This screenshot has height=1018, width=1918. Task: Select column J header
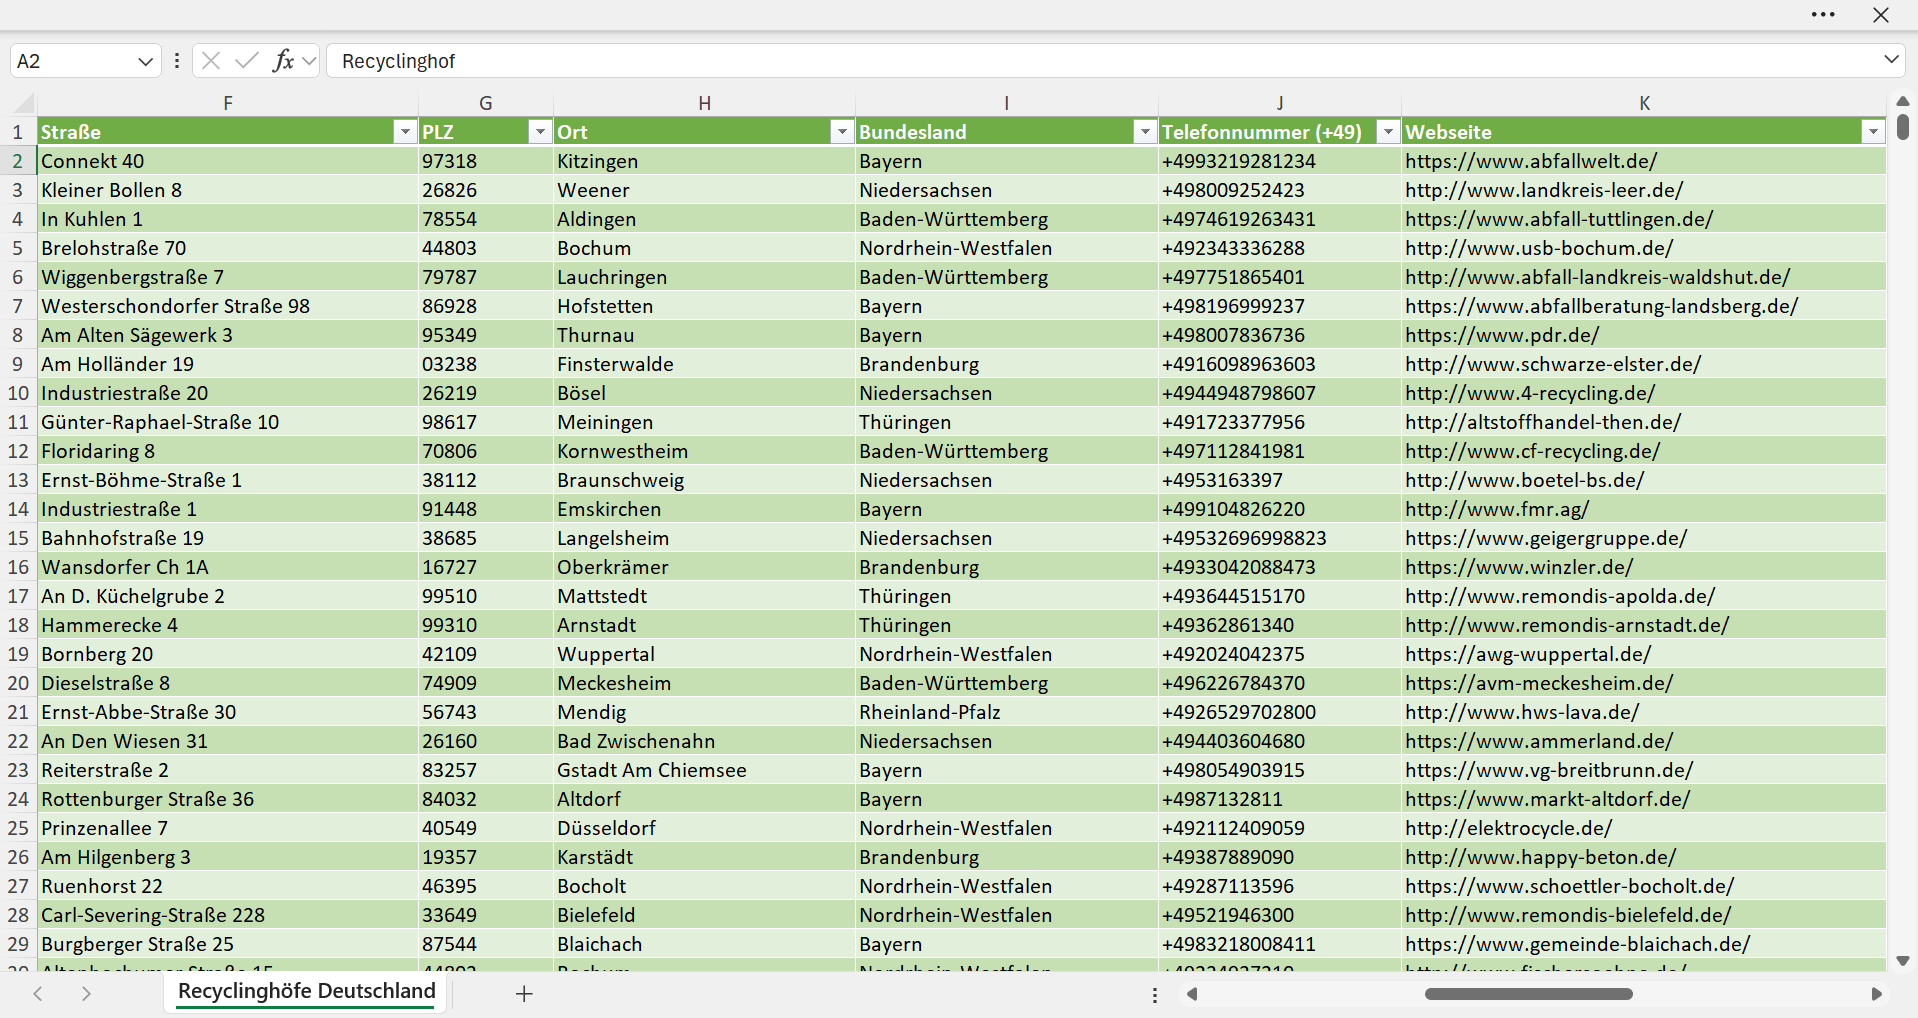[x=1279, y=103]
